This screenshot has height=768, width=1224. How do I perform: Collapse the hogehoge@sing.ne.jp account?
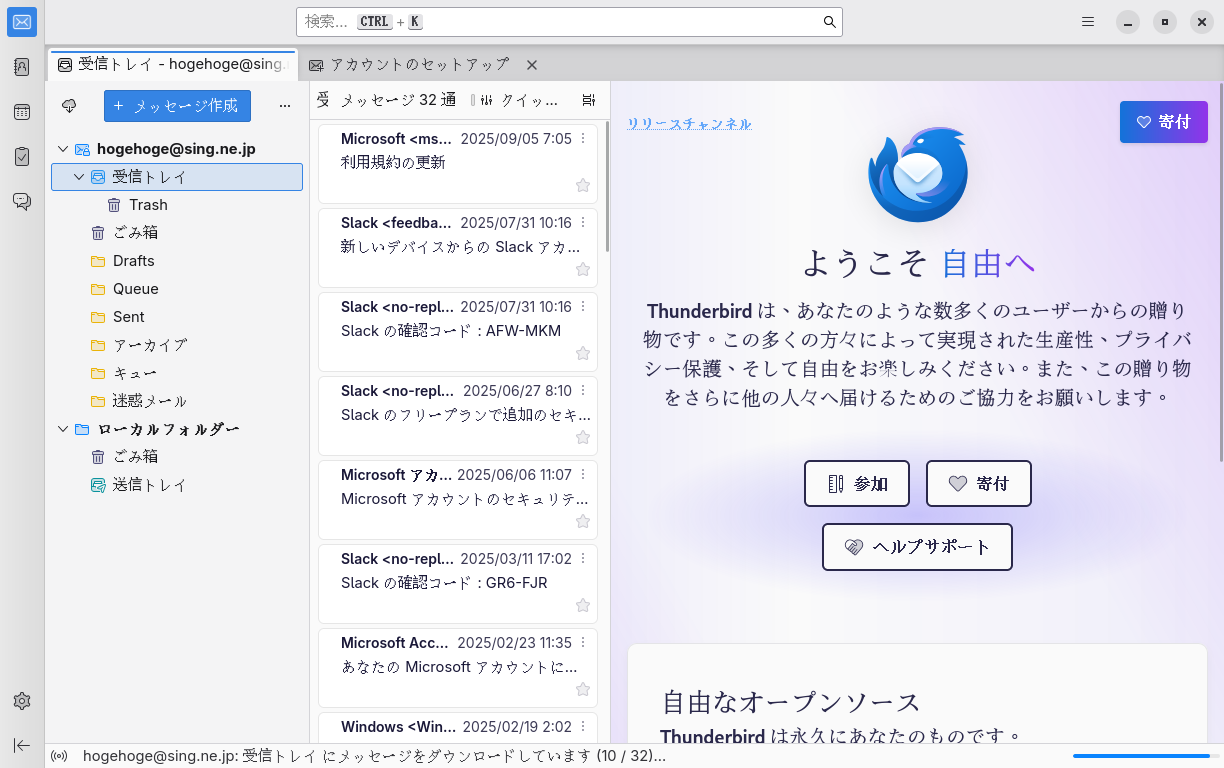pyautogui.click(x=63, y=149)
